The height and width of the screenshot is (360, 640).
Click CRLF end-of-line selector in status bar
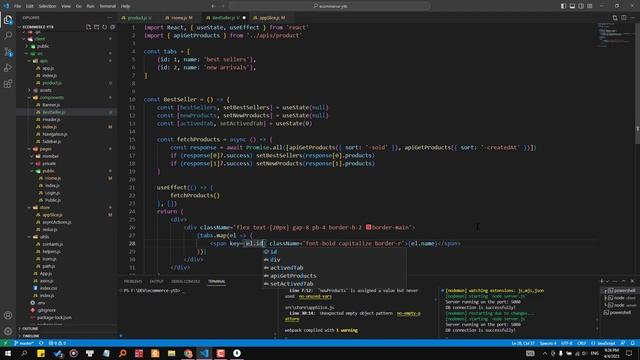582,343
